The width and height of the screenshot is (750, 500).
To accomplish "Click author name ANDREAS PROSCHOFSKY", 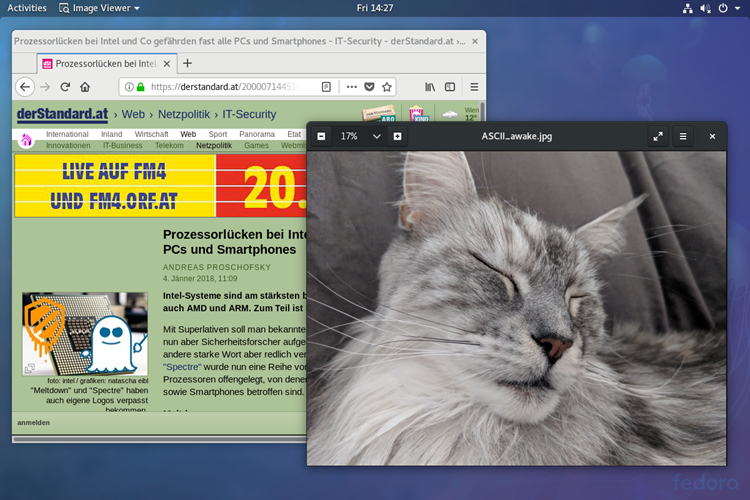I will 217,267.
